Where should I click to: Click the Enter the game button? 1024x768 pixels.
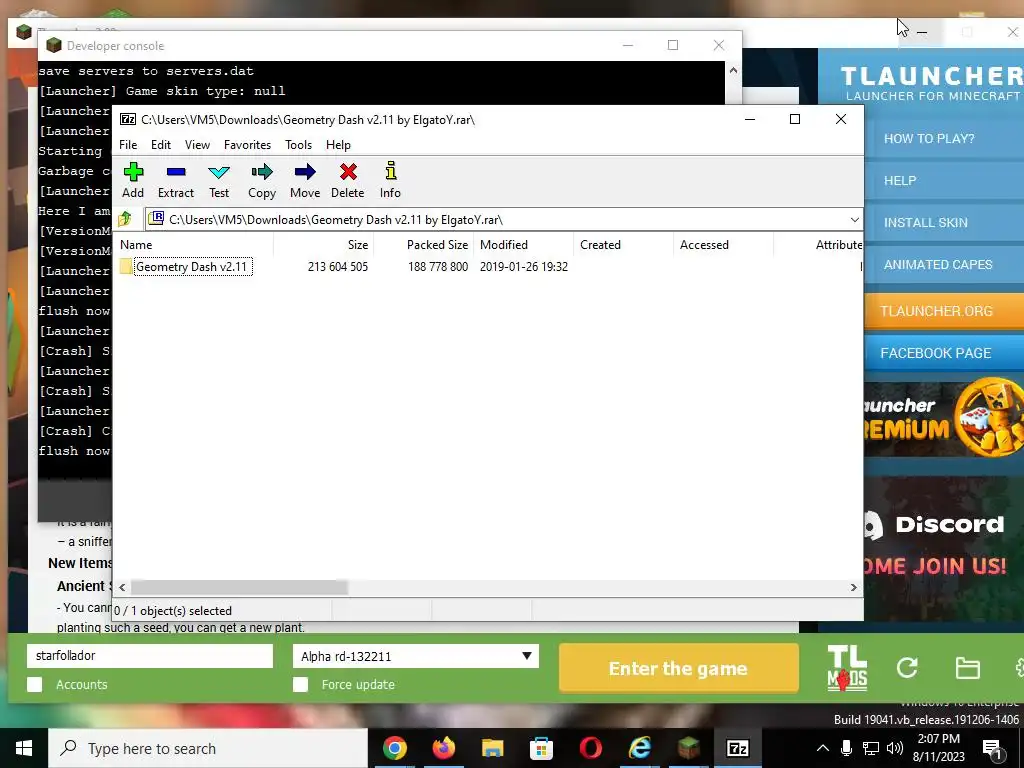[679, 668]
